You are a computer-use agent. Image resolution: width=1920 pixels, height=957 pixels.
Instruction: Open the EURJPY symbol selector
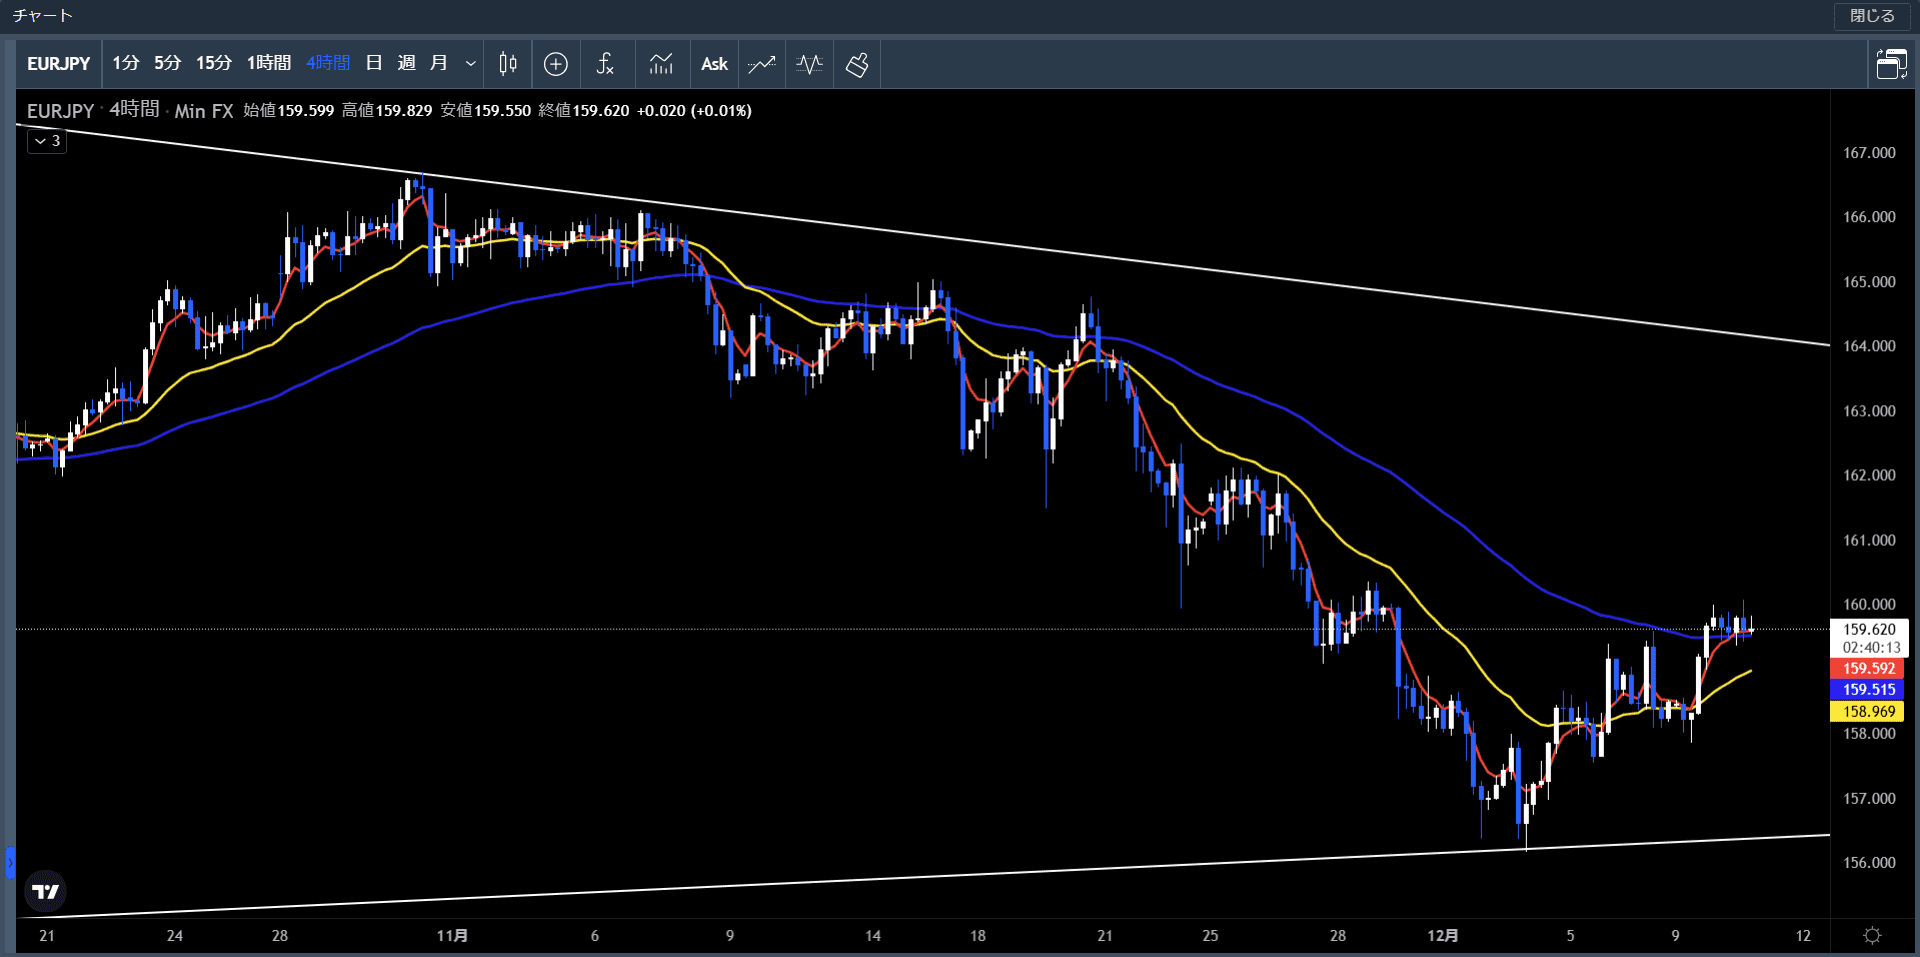pyautogui.click(x=58, y=64)
